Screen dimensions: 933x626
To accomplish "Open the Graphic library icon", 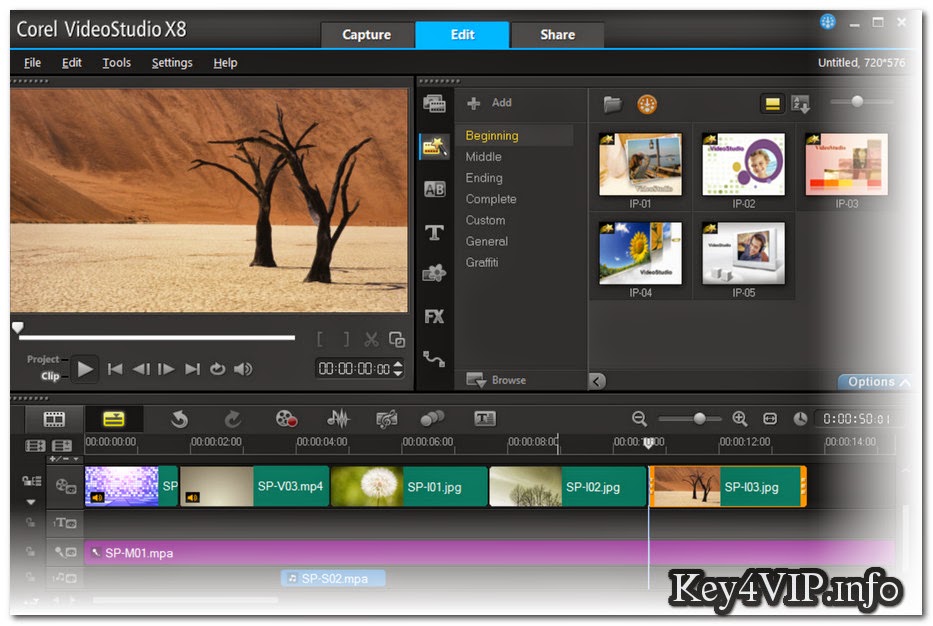I will (x=434, y=274).
